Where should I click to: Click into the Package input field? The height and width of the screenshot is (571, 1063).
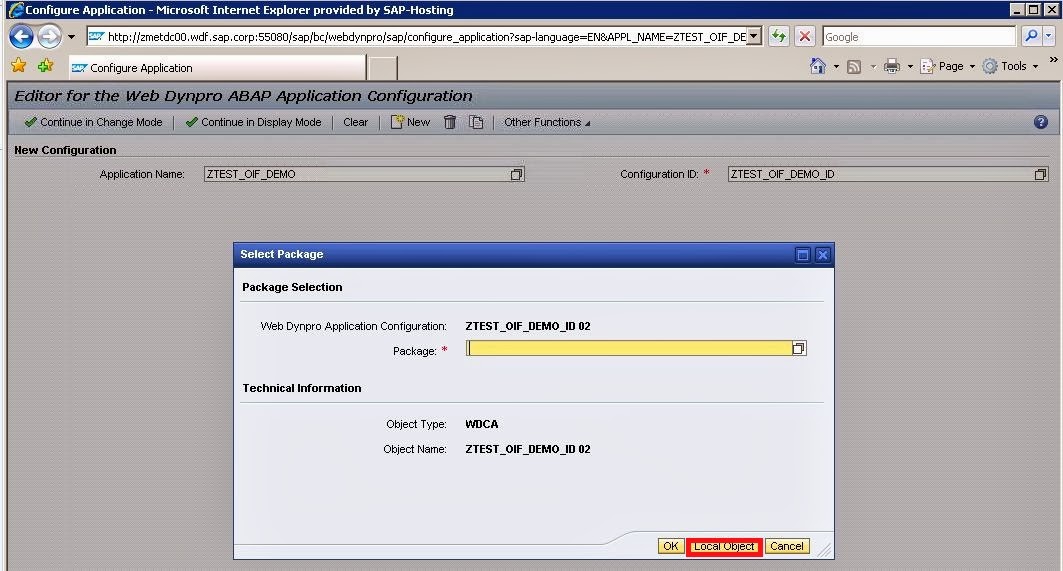628,349
